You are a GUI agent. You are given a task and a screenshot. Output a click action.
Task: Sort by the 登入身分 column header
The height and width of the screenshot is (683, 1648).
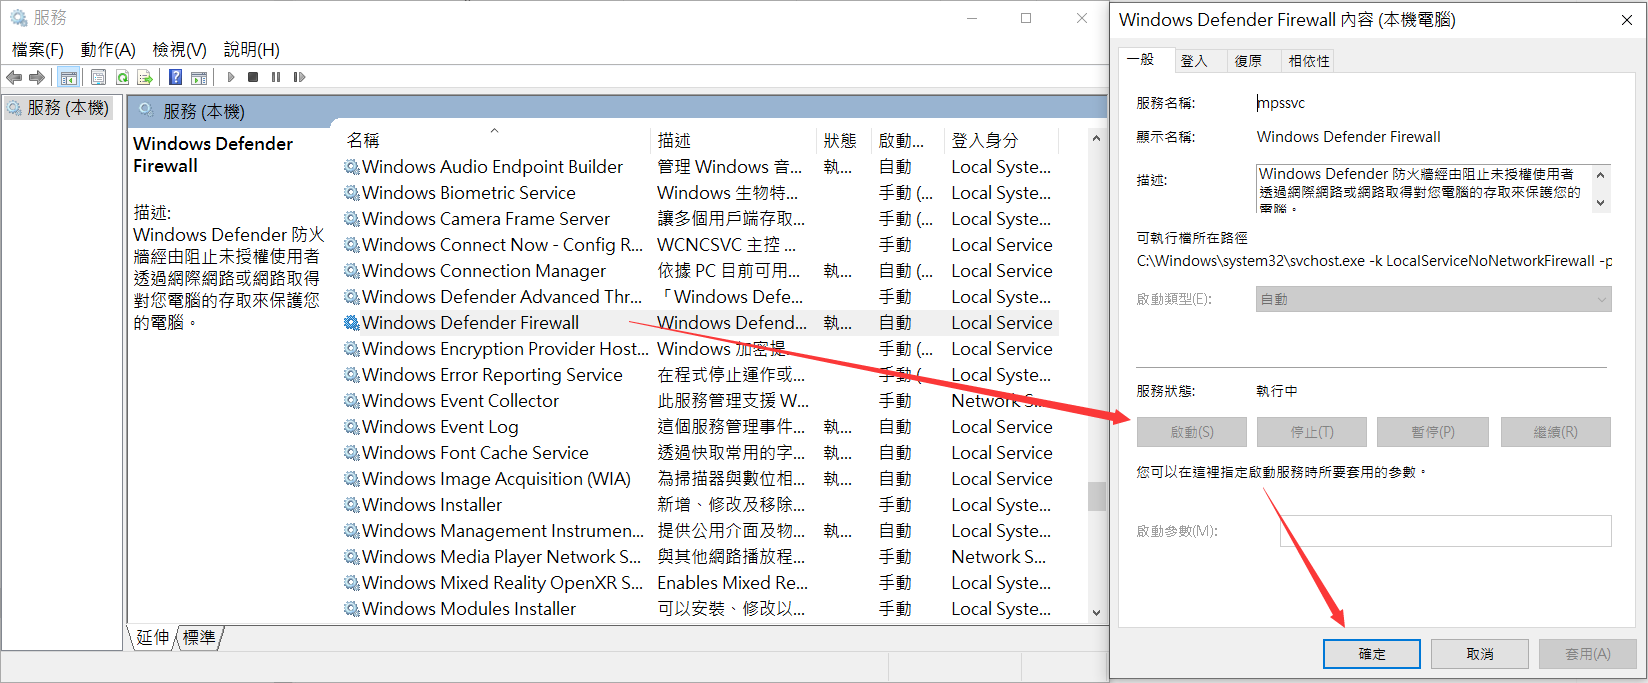coord(1001,140)
